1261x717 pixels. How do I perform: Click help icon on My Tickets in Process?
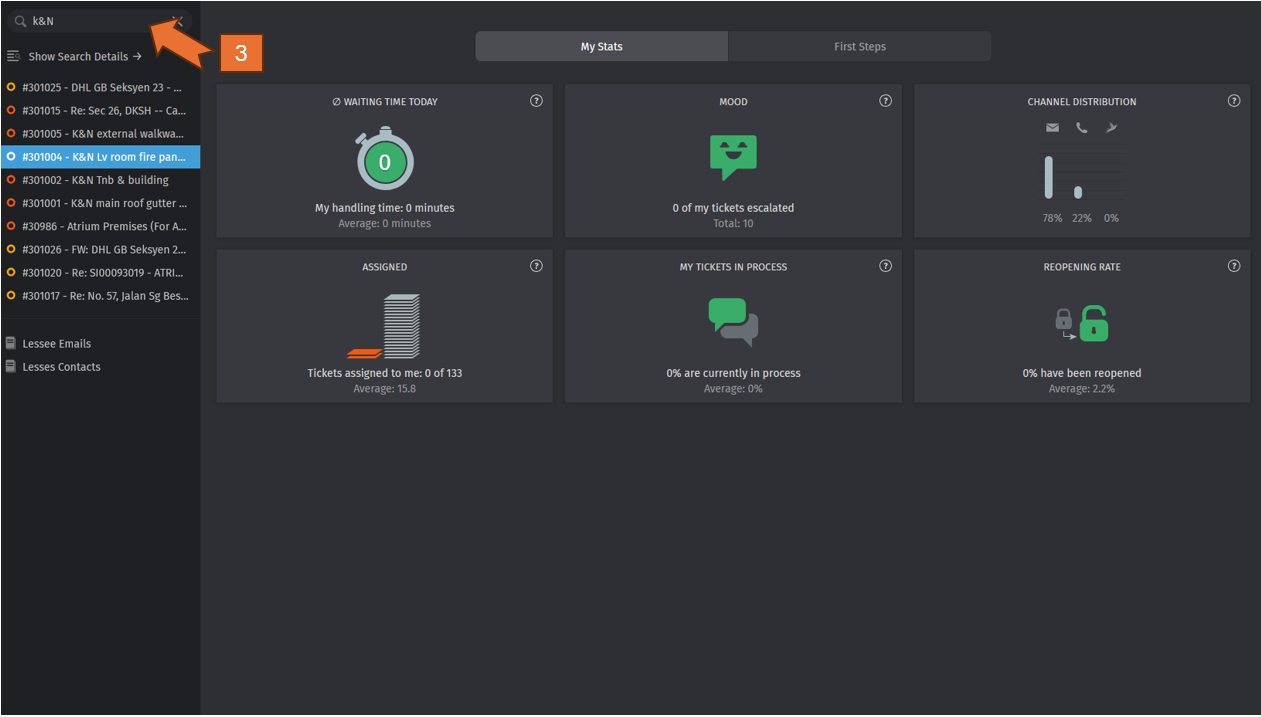pyautogui.click(x=885, y=266)
